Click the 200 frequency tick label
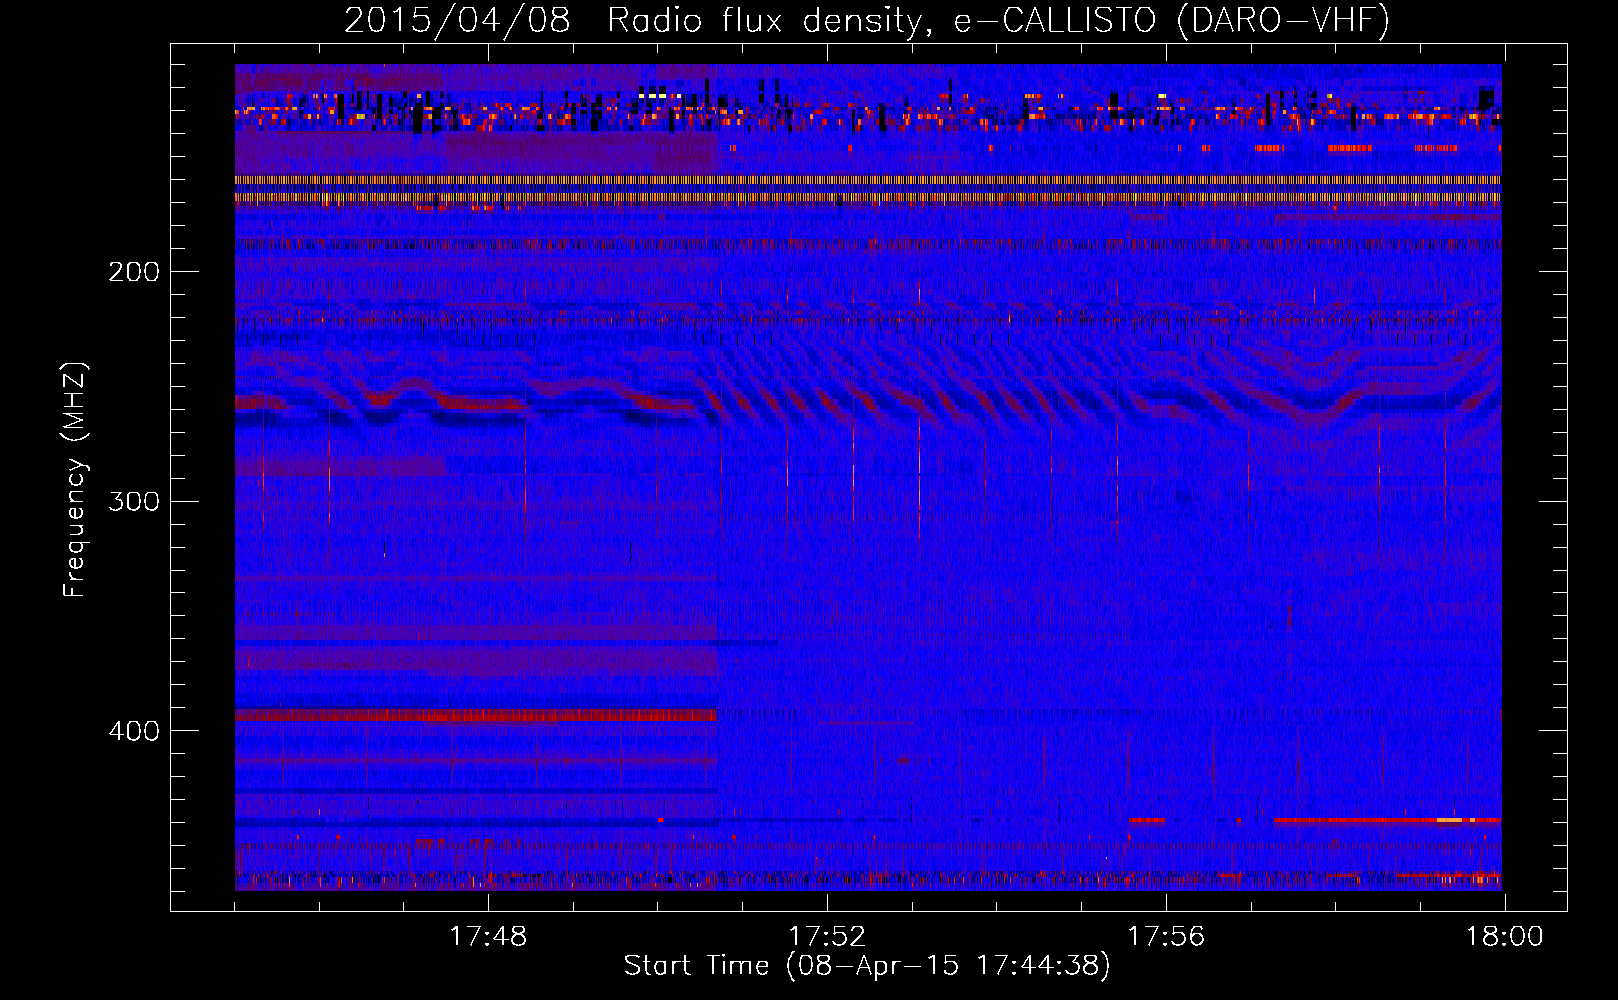The image size is (1618, 1000). tap(134, 272)
